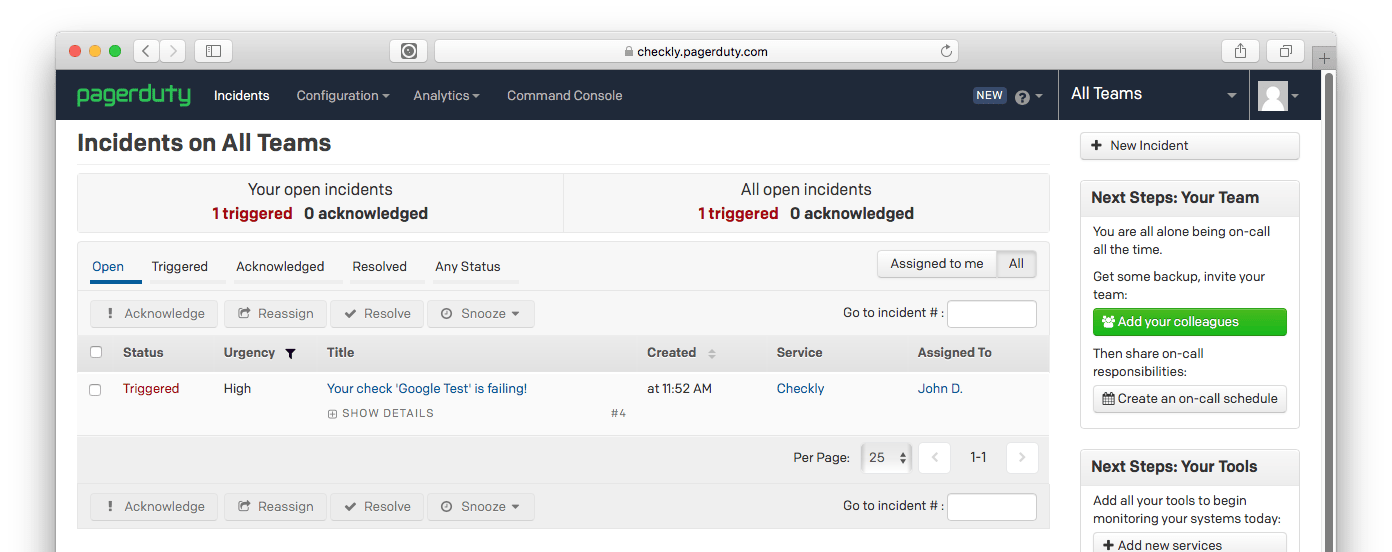
Task: Click the privacy extension icon beside address bar
Action: click(x=408, y=51)
